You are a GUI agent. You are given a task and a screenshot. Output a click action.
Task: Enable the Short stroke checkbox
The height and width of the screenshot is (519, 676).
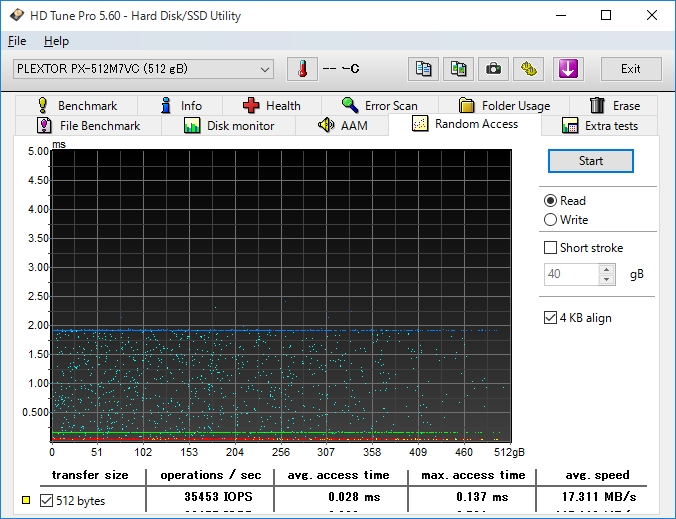click(x=550, y=248)
